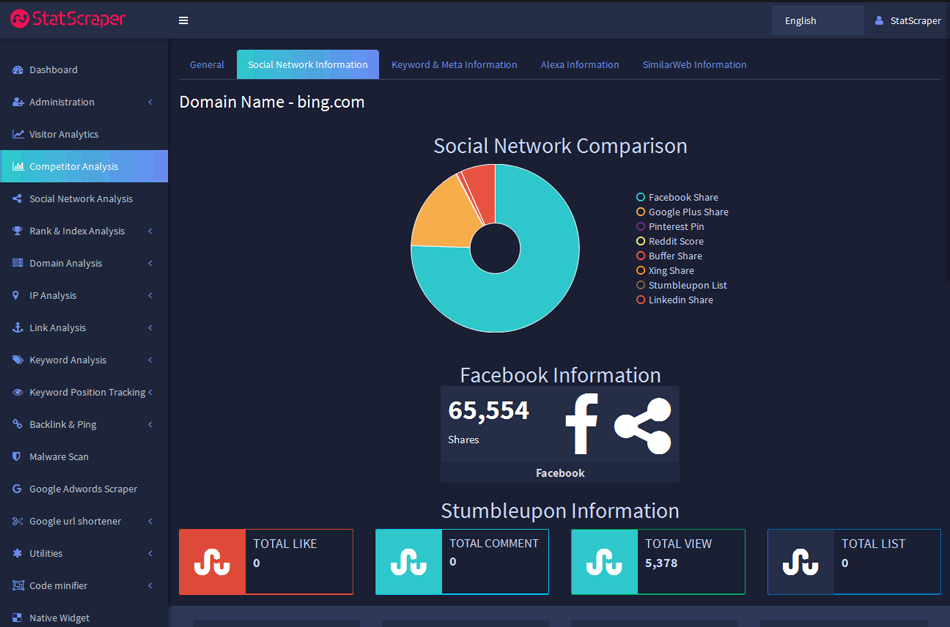Switch to the General tab
Image resolution: width=950 pixels, height=627 pixels.
207,64
